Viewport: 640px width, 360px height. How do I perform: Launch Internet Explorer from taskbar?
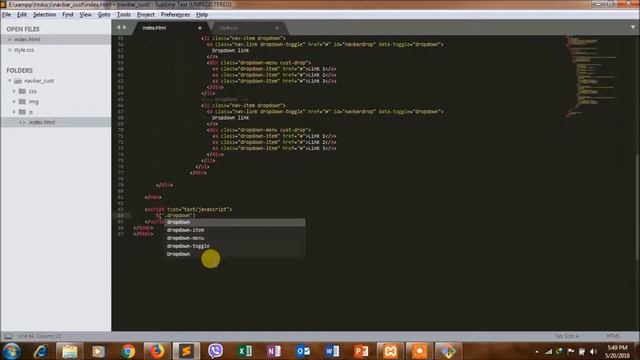tap(41, 351)
